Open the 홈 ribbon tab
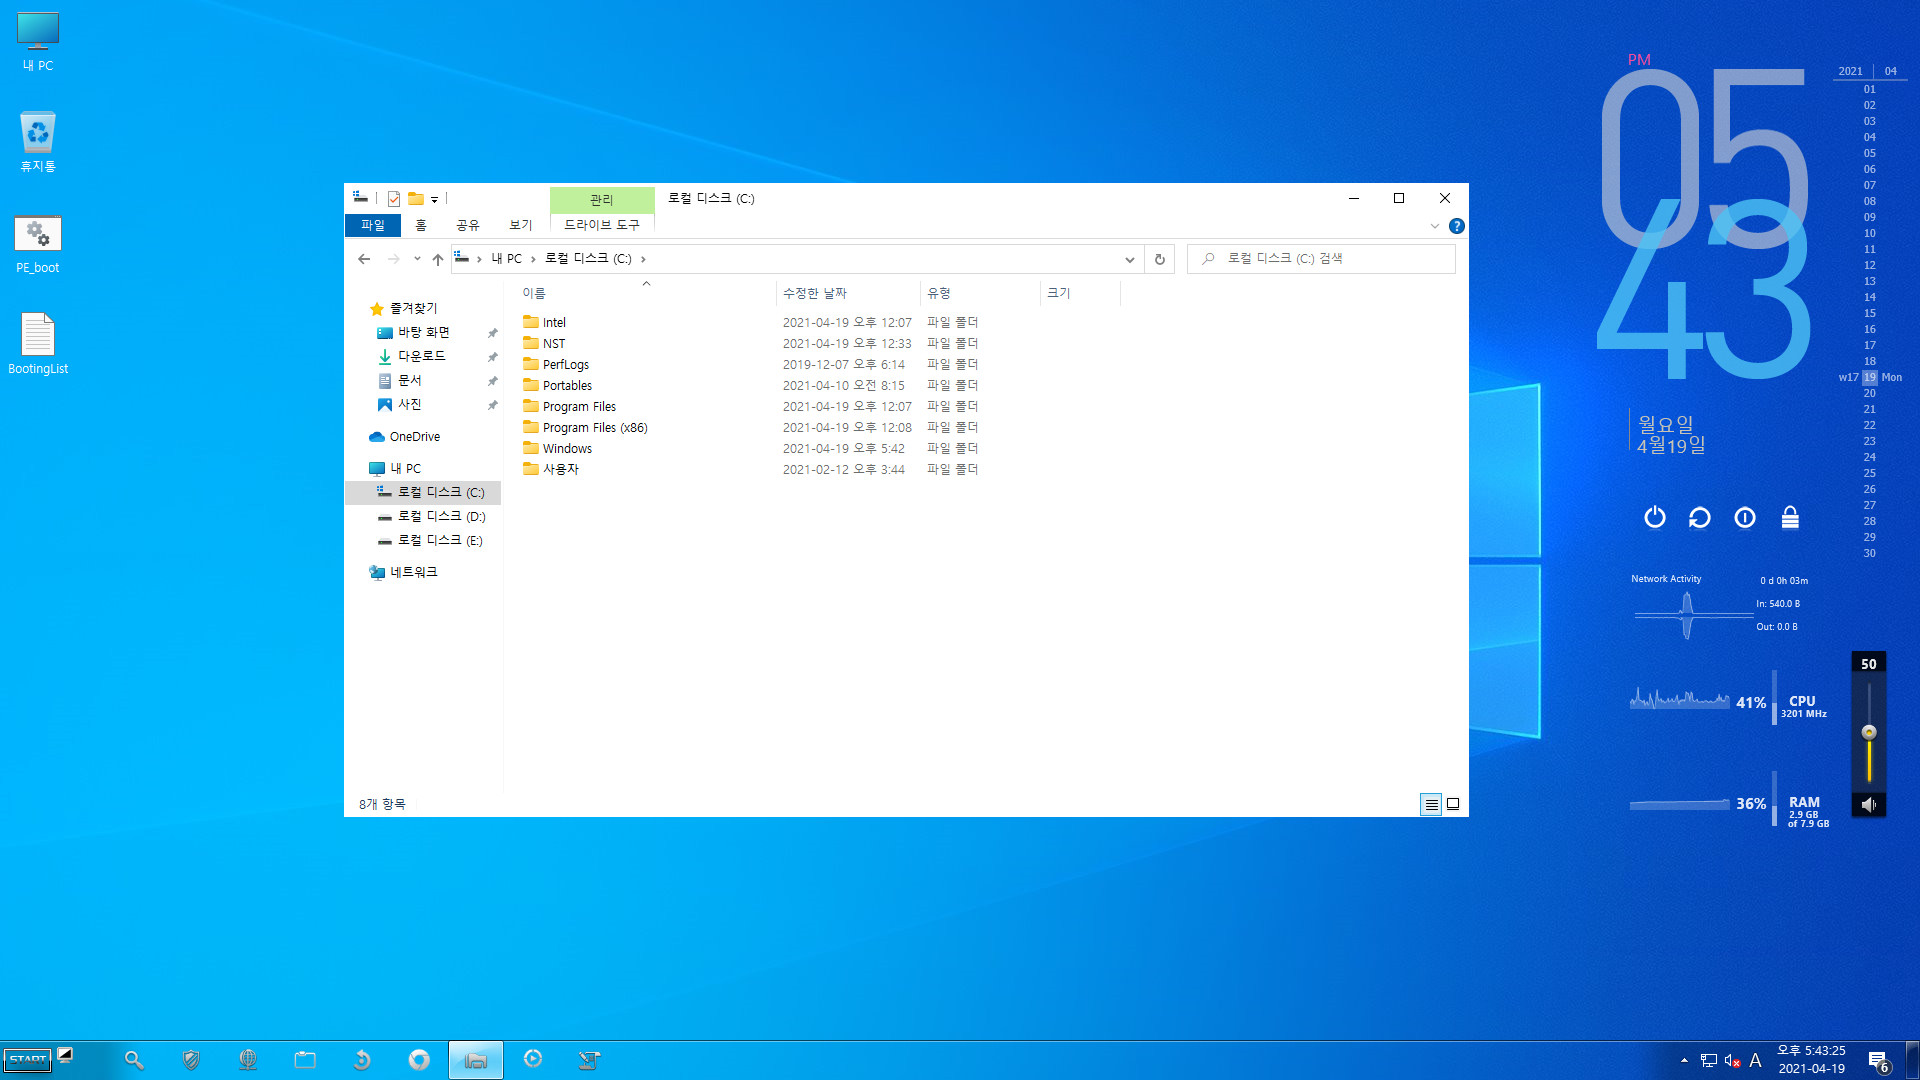This screenshot has width=1920, height=1080. [x=421, y=225]
